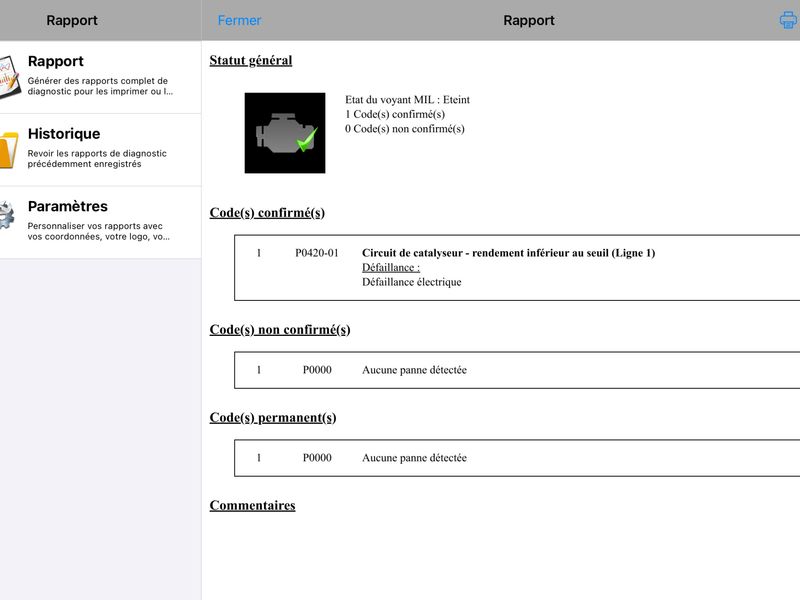The height and width of the screenshot is (600, 800).
Task: Click the Circuit de catalyseur description text
Action: [508, 253]
